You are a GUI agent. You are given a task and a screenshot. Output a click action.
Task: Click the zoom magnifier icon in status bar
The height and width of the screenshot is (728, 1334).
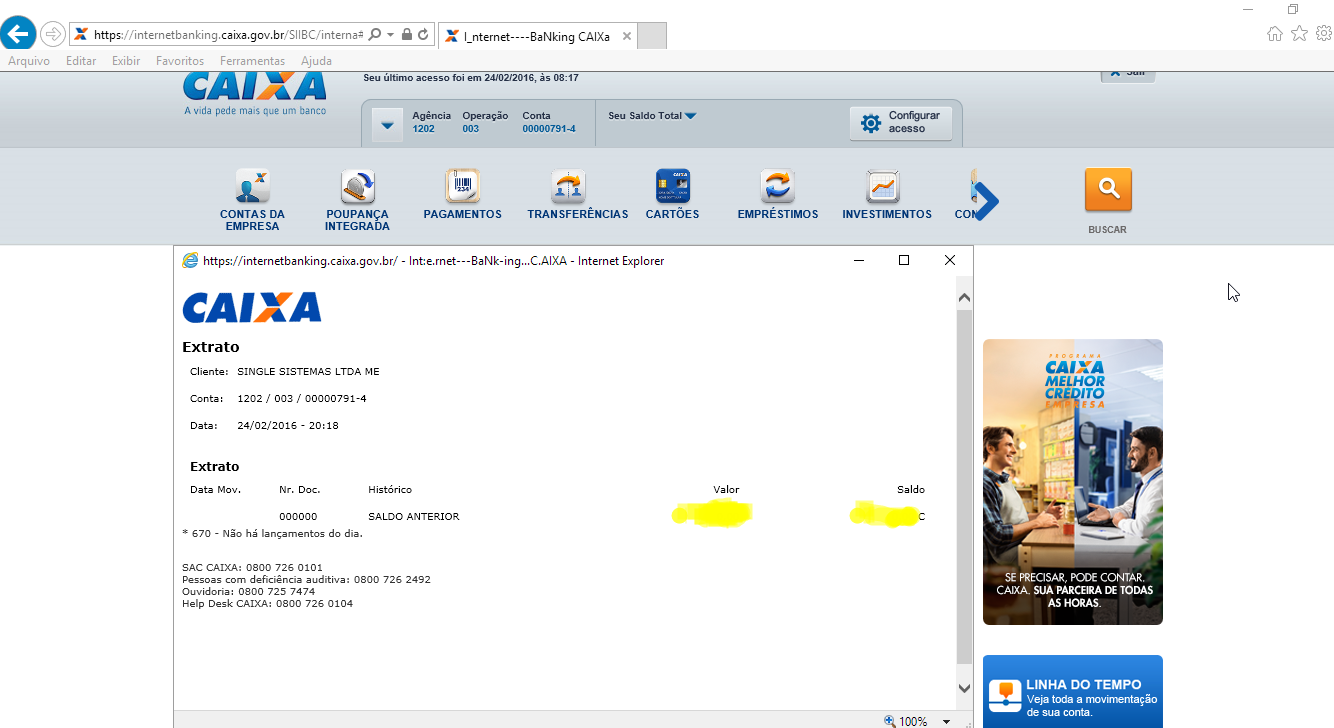[889, 721]
